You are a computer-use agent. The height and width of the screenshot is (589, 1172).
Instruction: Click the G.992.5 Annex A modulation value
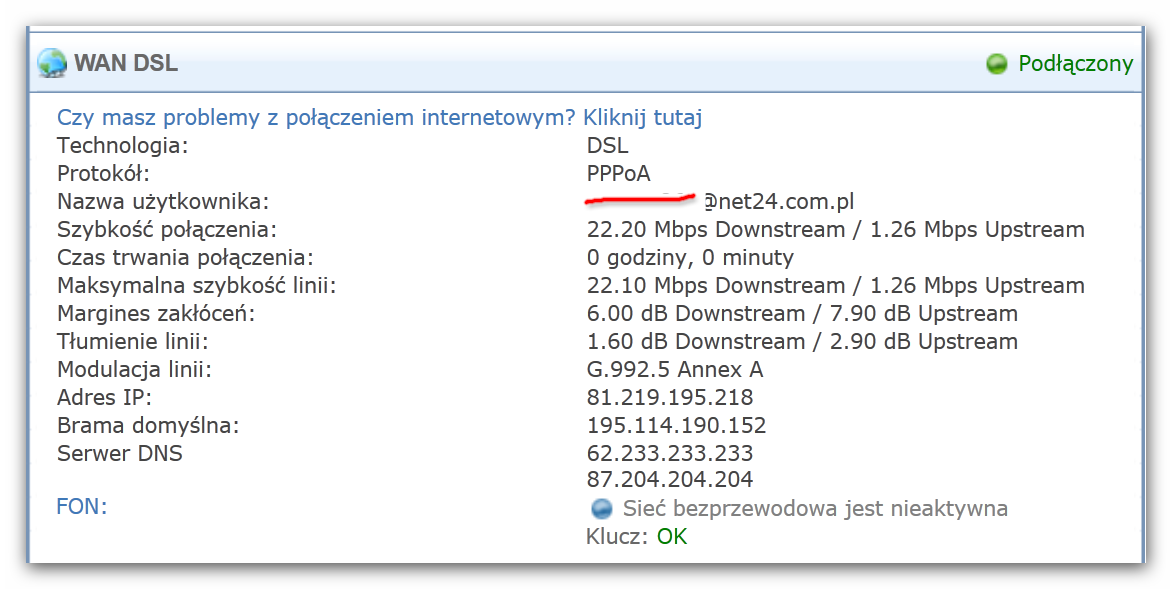point(675,369)
